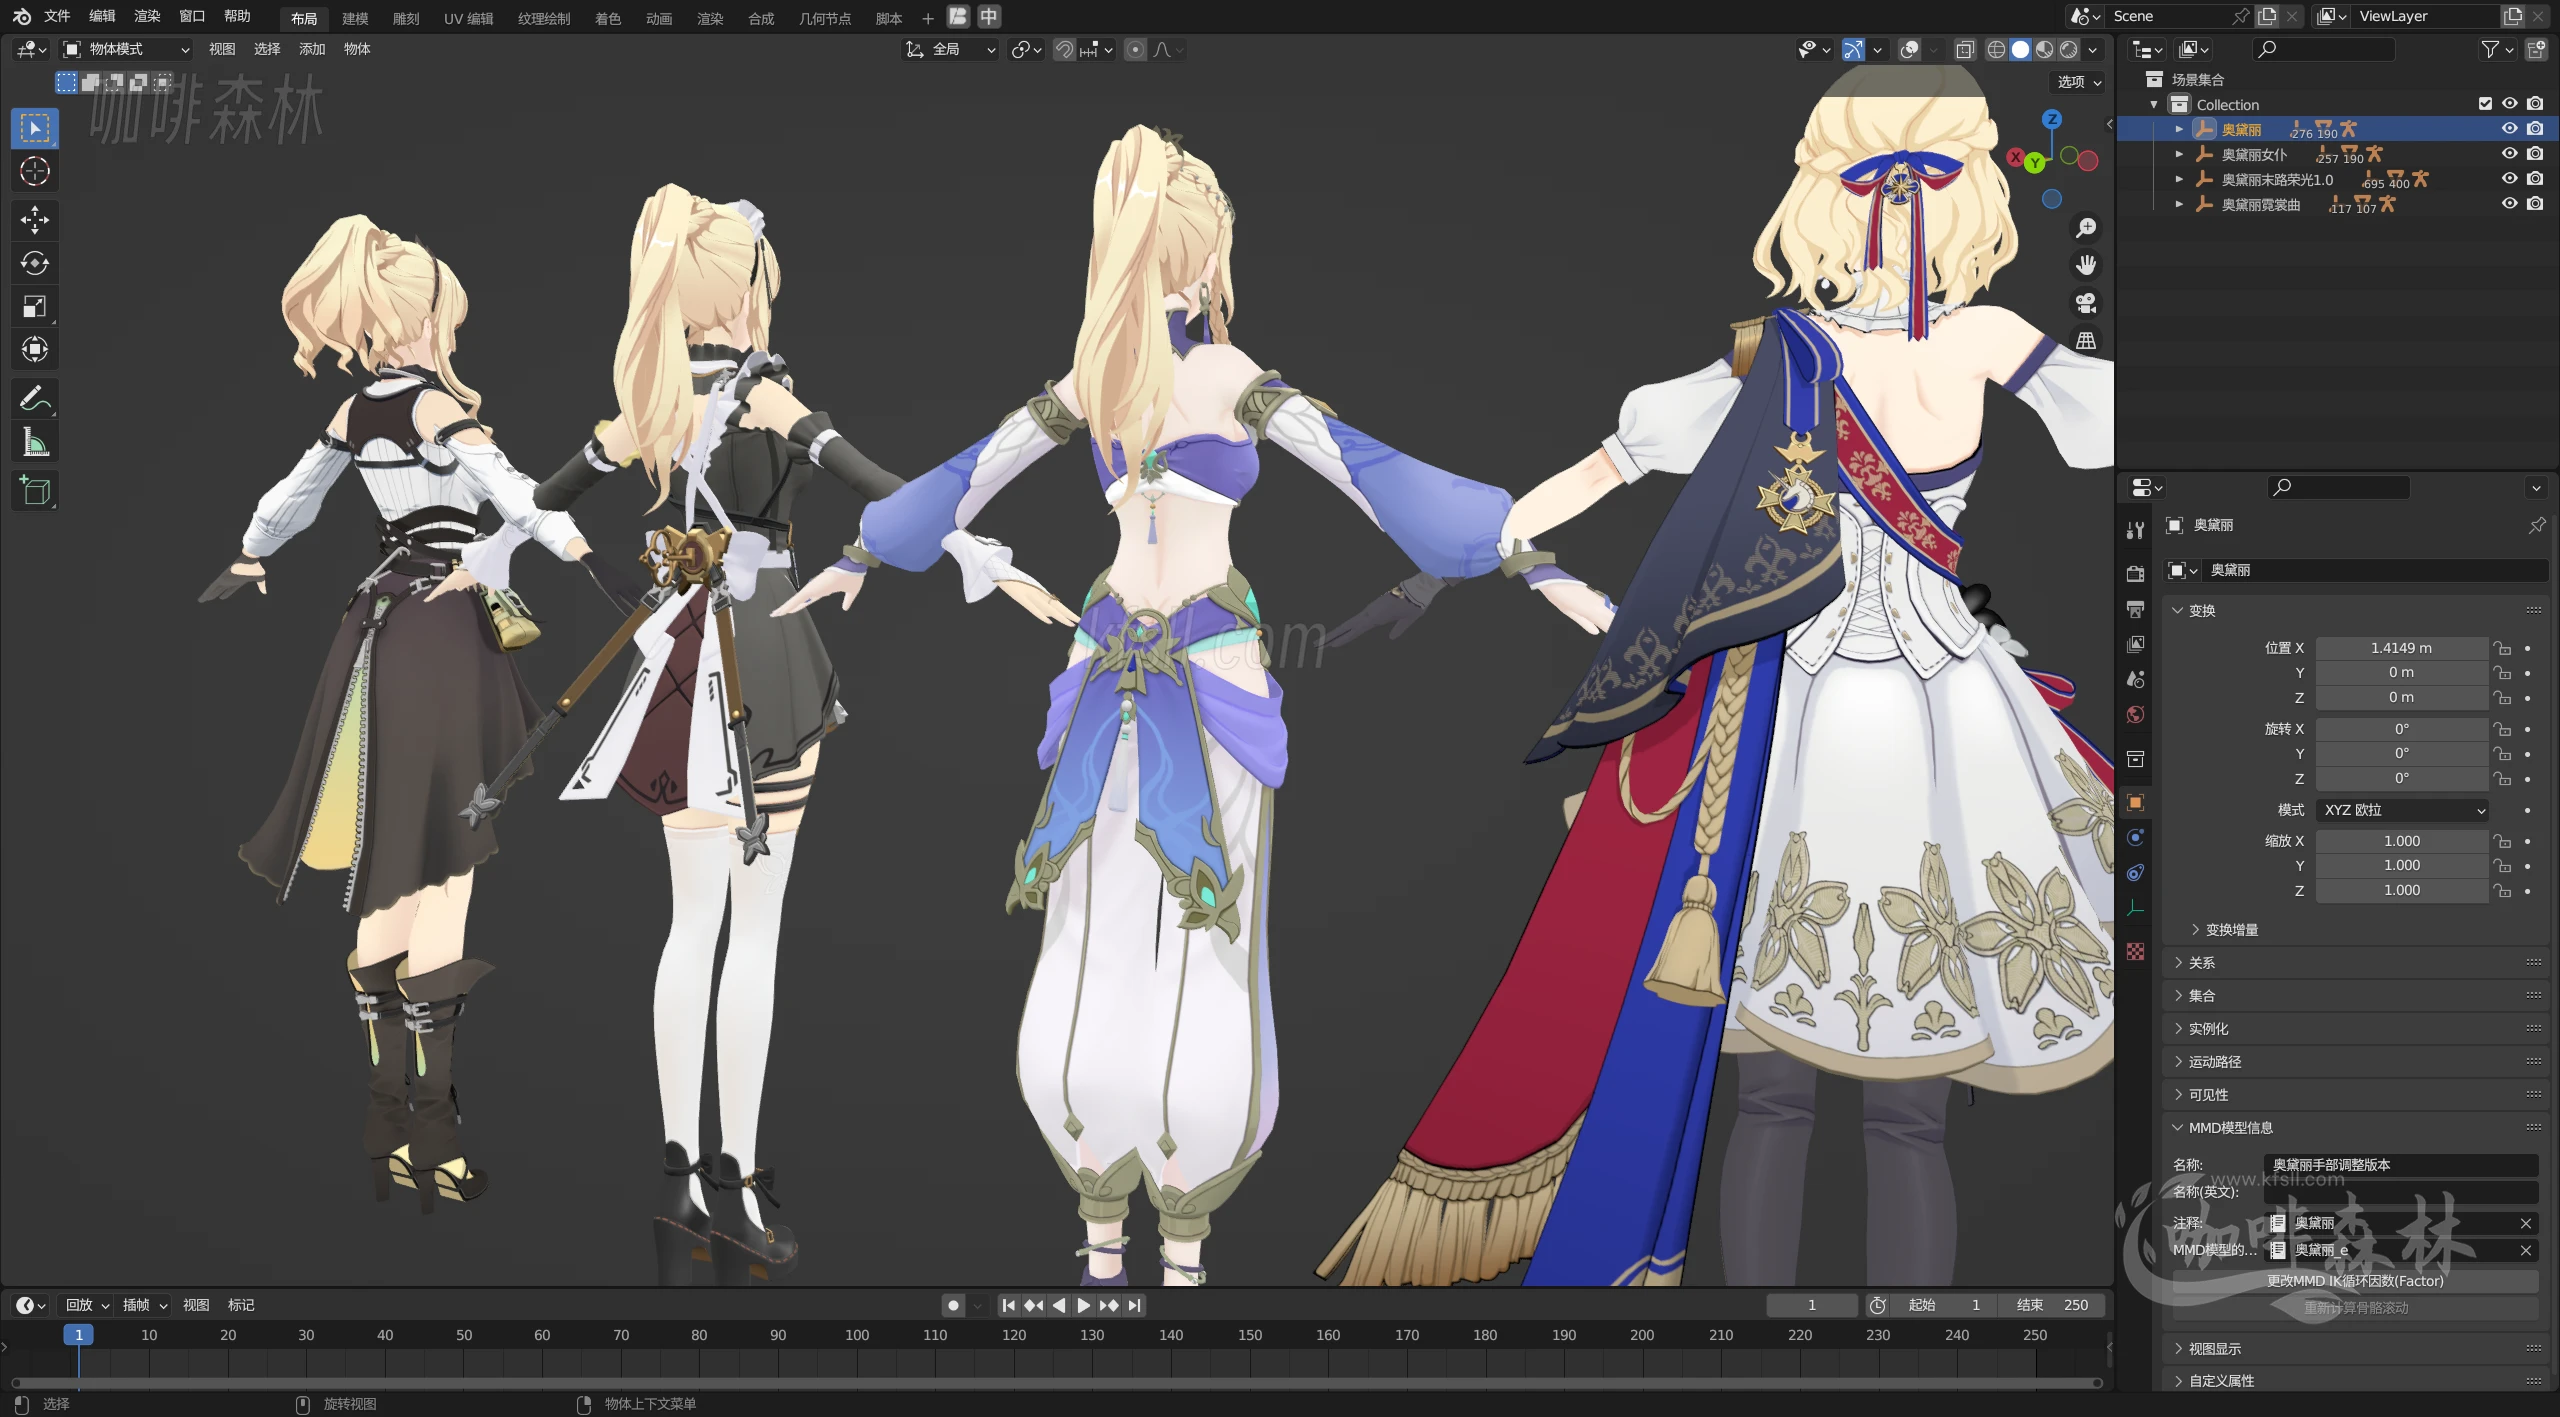The width and height of the screenshot is (2560, 1417).
Task: Open the Render properties tab
Action: 2135,574
